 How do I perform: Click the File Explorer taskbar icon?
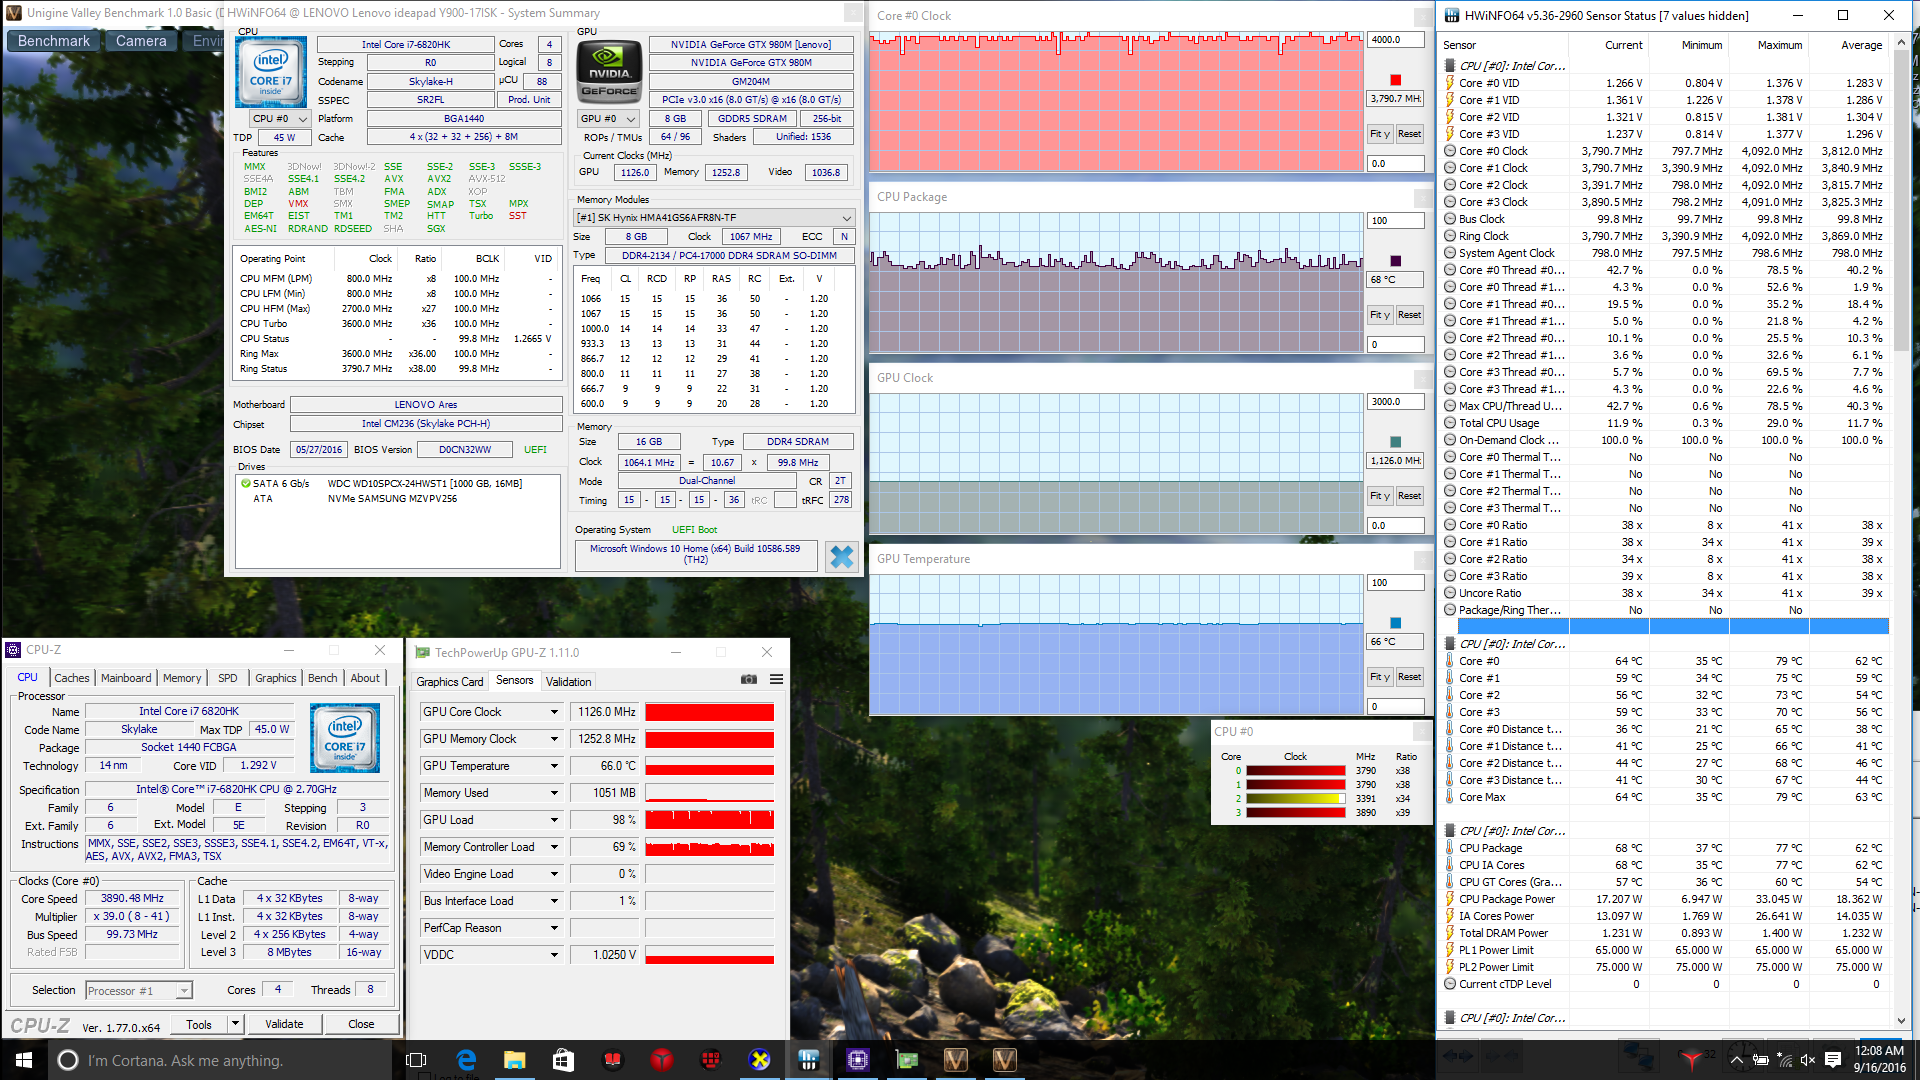(x=514, y=1060)
